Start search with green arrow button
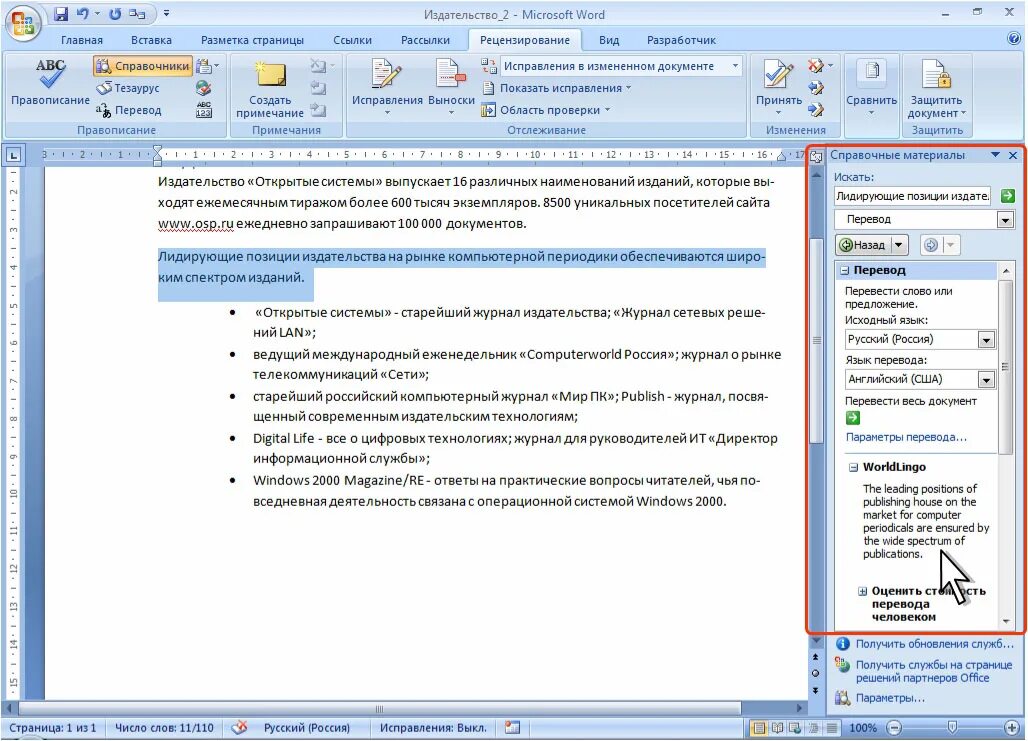The height and width of the screenshot is (741, 1028). coord(1008,195)
